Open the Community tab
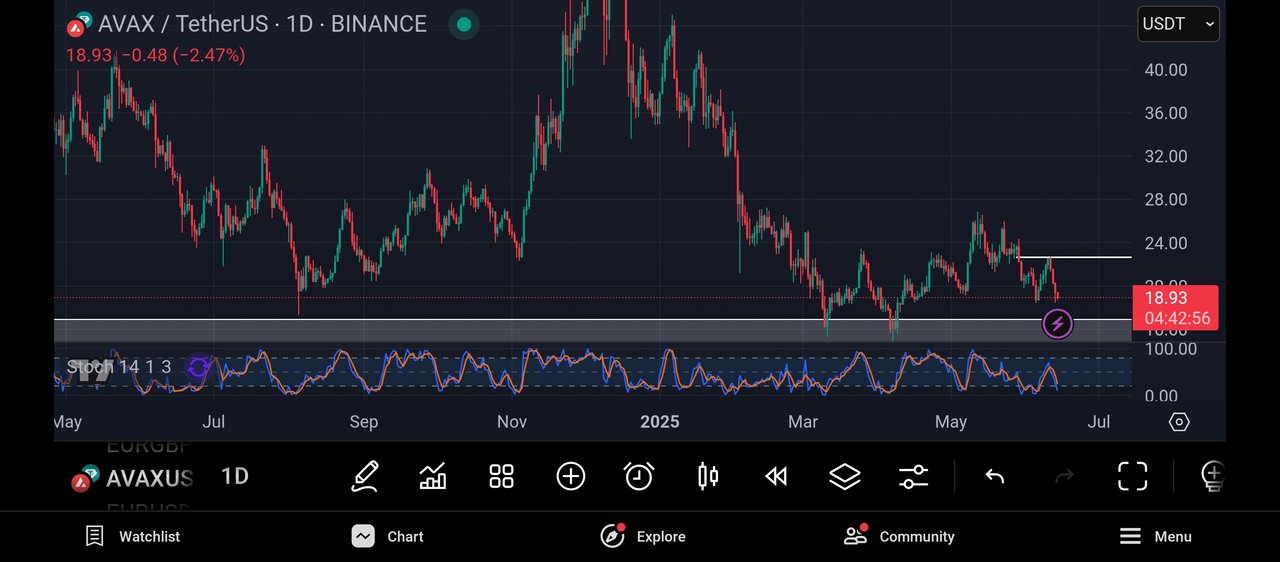Viewport: 1280px width, 562px height. tap(899, 536)
